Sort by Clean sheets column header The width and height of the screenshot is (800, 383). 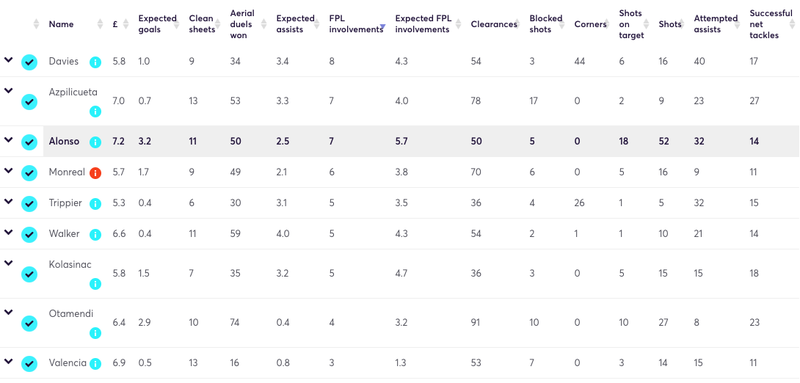pos(201,24)
